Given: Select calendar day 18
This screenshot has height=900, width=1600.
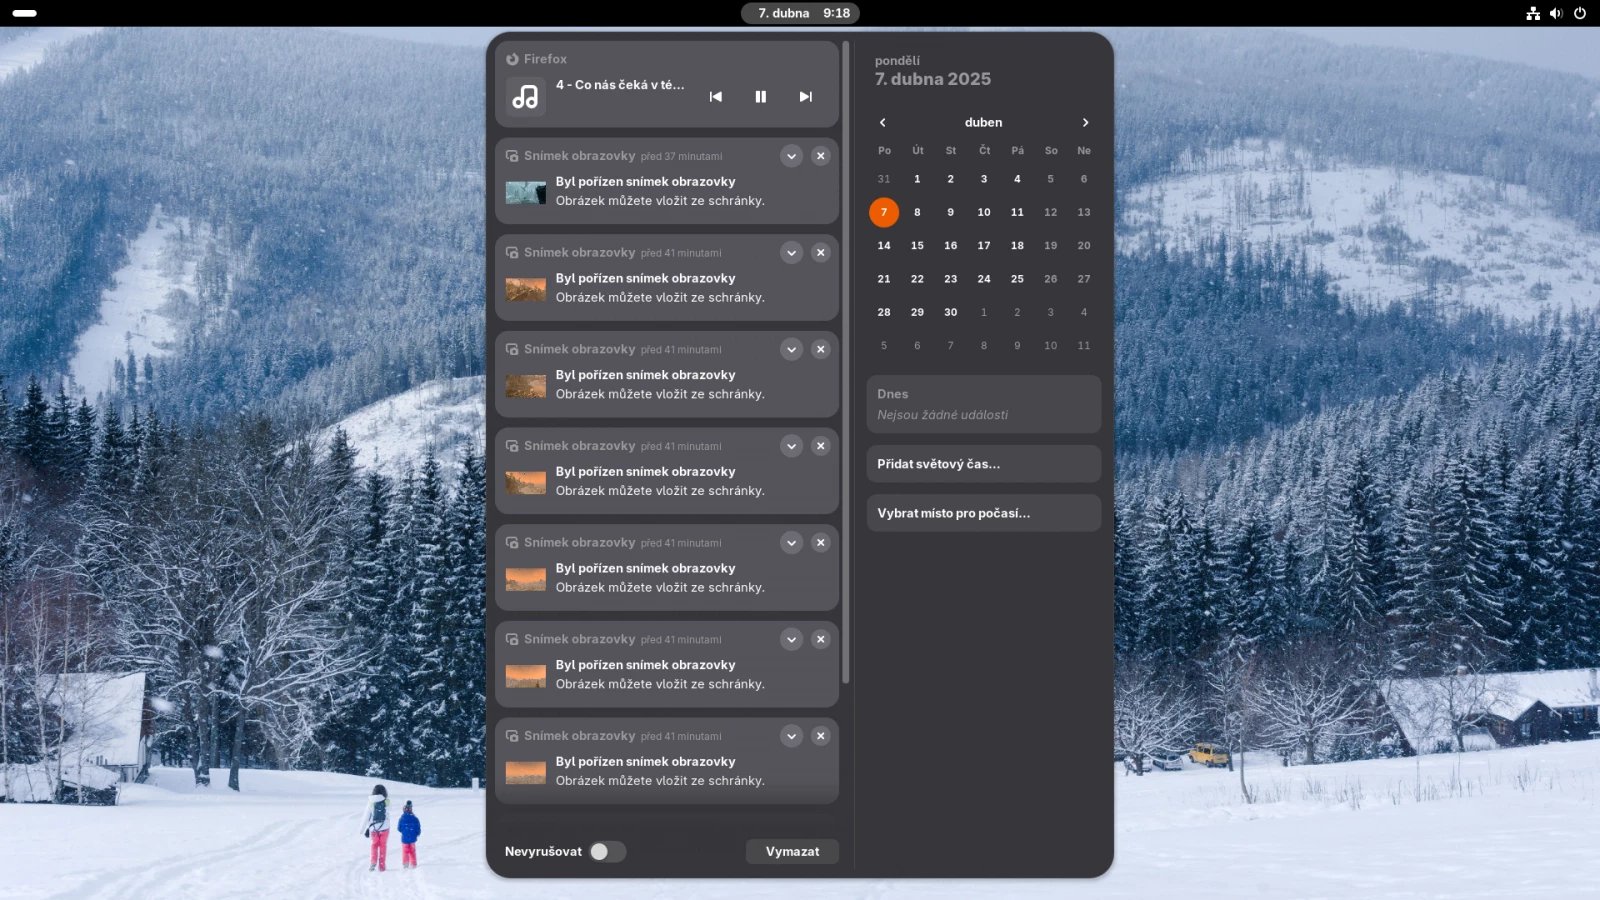Looking at the screenshot, I should [1017, 245].
